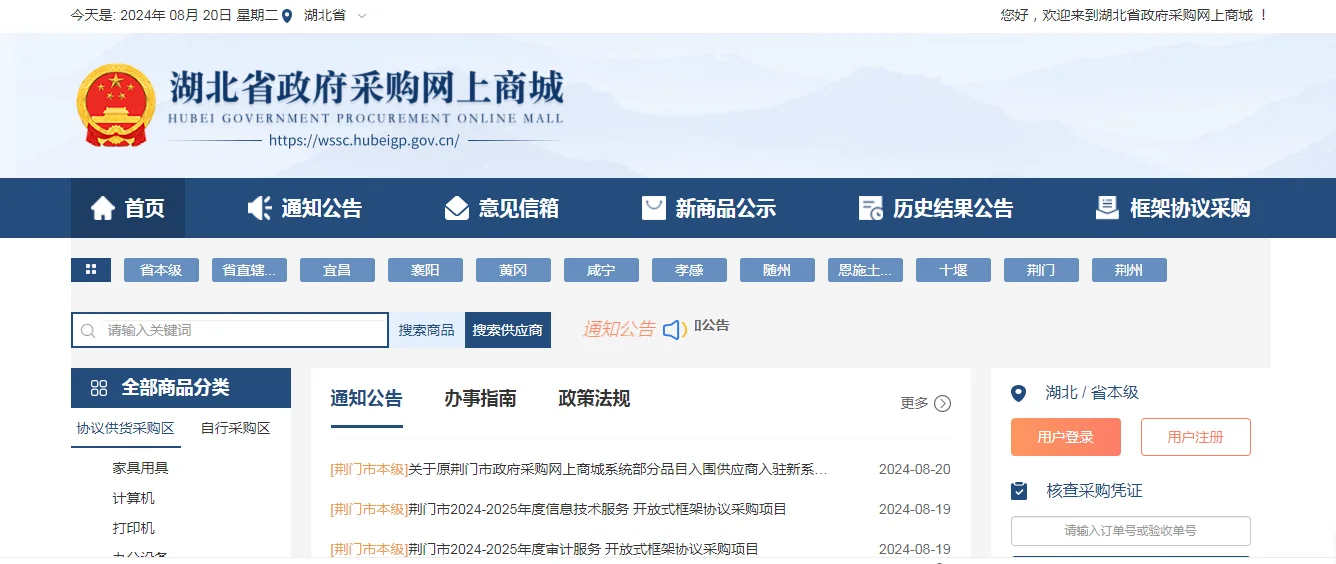Click the site URL https://wssc.hubeigp.gov.cn/
The image size is (1336, 564).
point(364,141)
